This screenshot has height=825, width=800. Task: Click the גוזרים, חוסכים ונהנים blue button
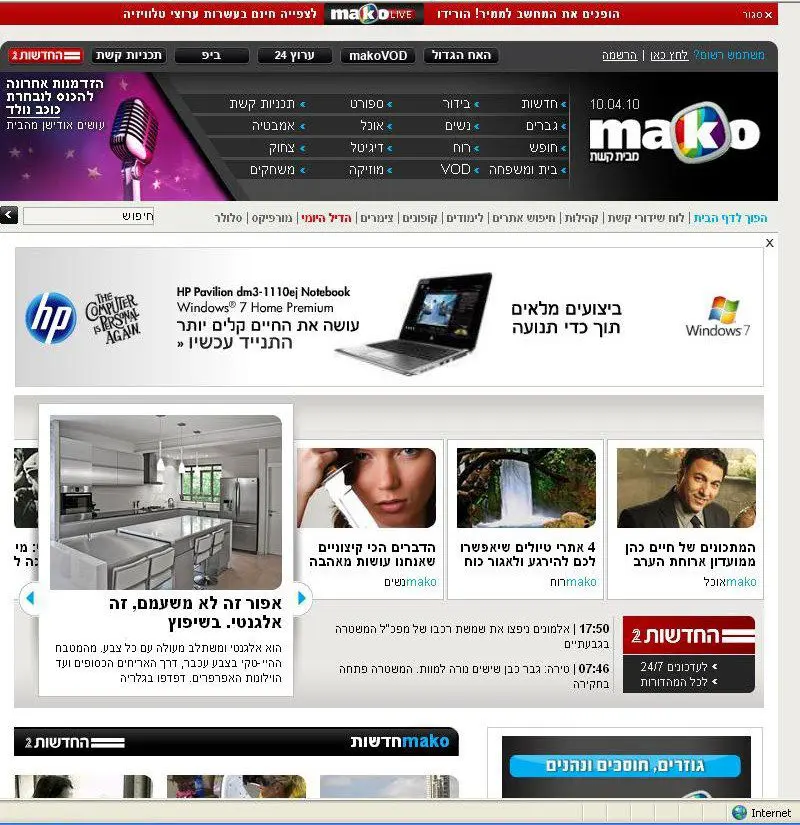[625, 766]
